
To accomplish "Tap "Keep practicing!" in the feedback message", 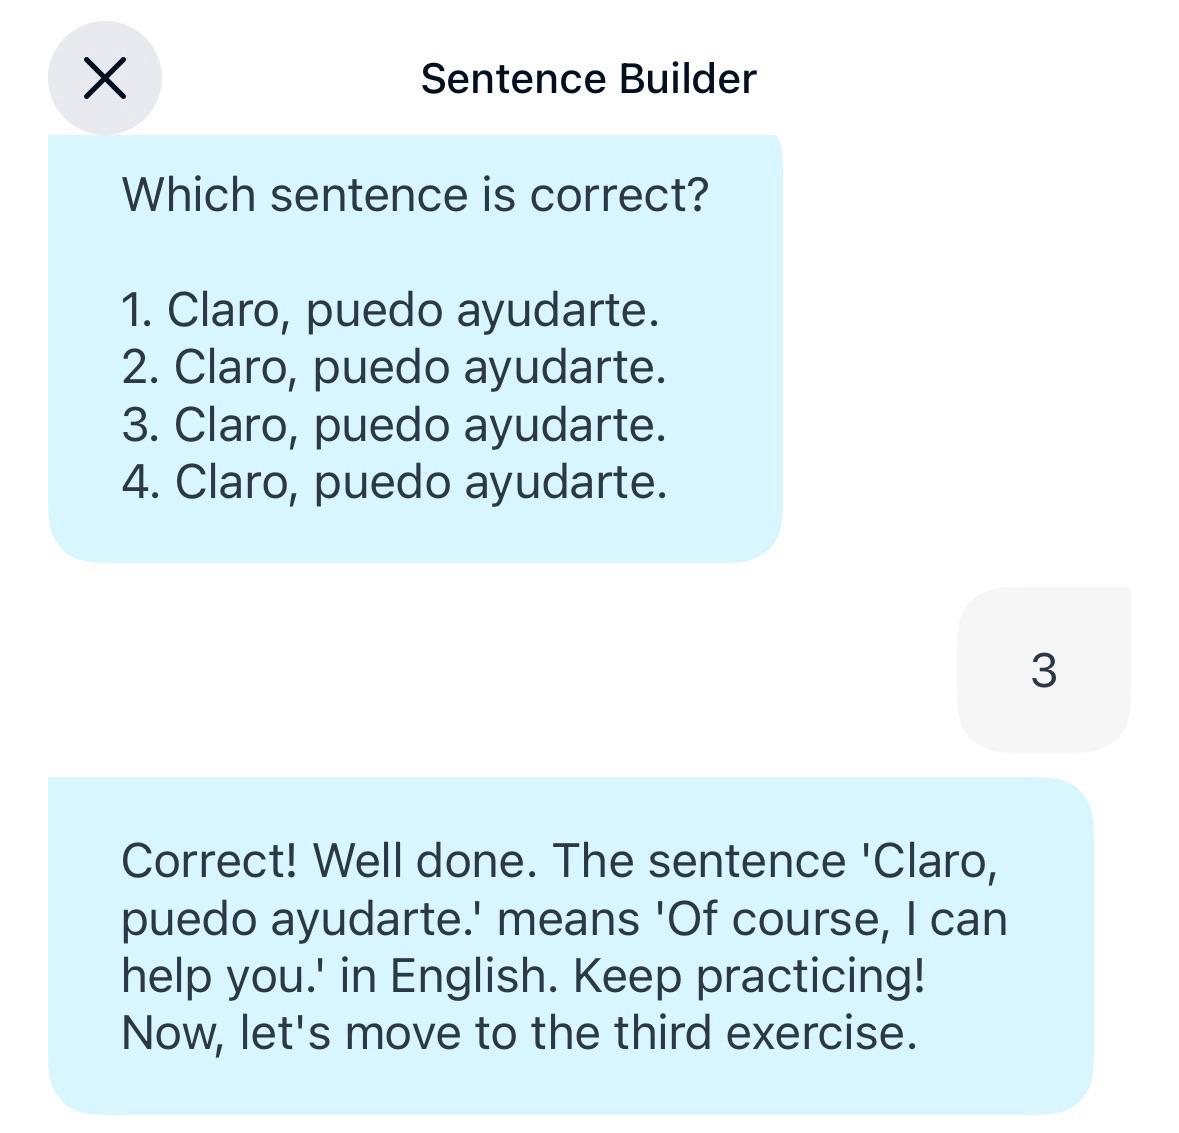I will click(x=749, y=976).
